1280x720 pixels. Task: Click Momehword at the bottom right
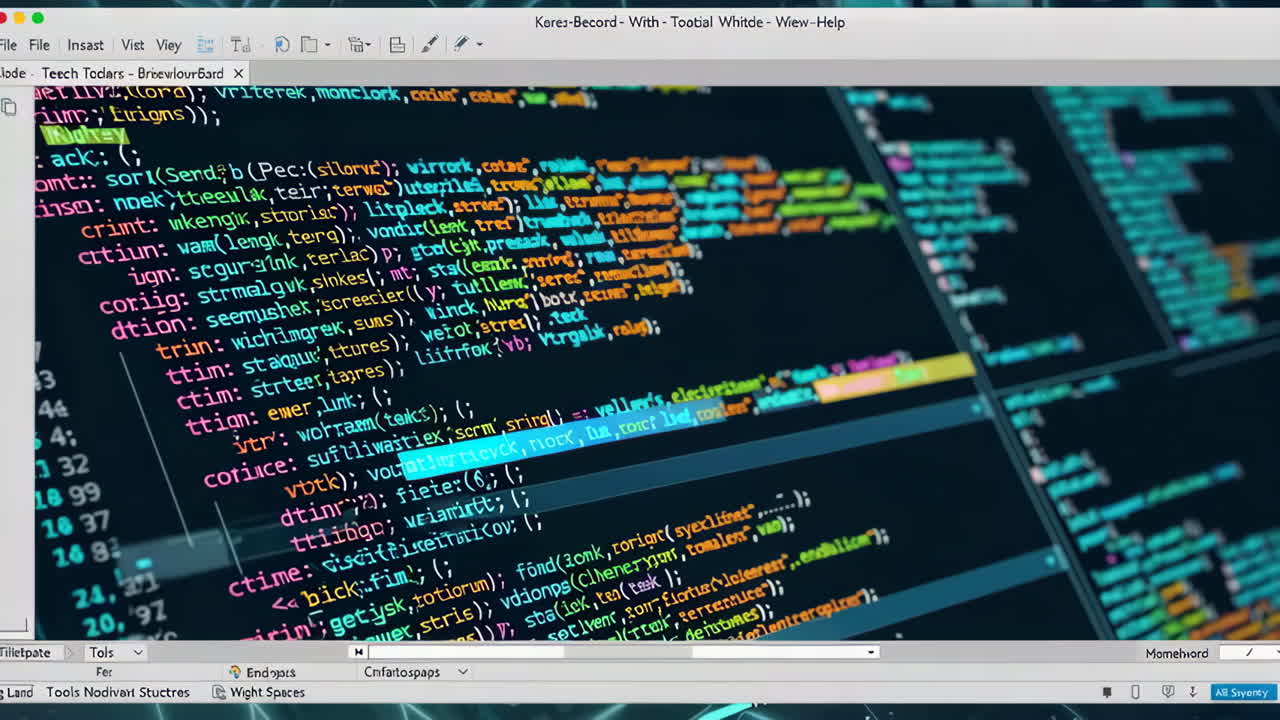tap(1176, 652)
